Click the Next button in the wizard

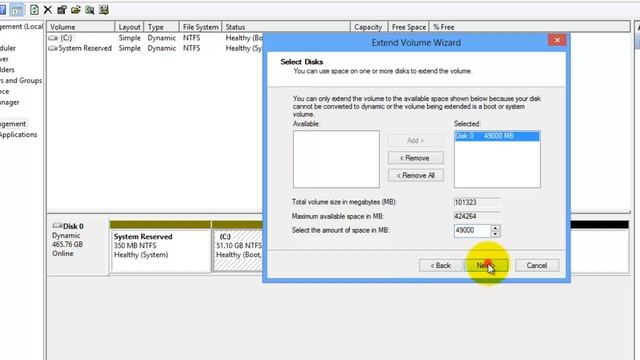486,265
